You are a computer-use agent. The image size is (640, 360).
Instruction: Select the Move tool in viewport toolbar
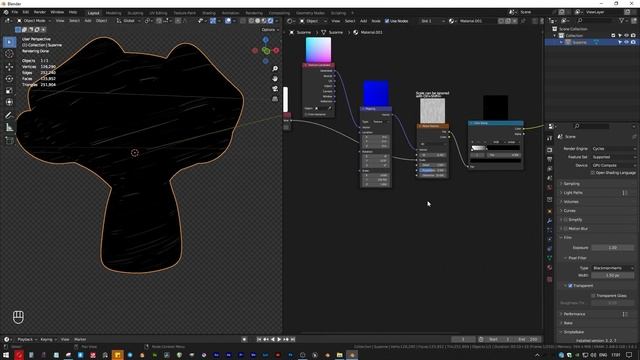tap(9, 67)
